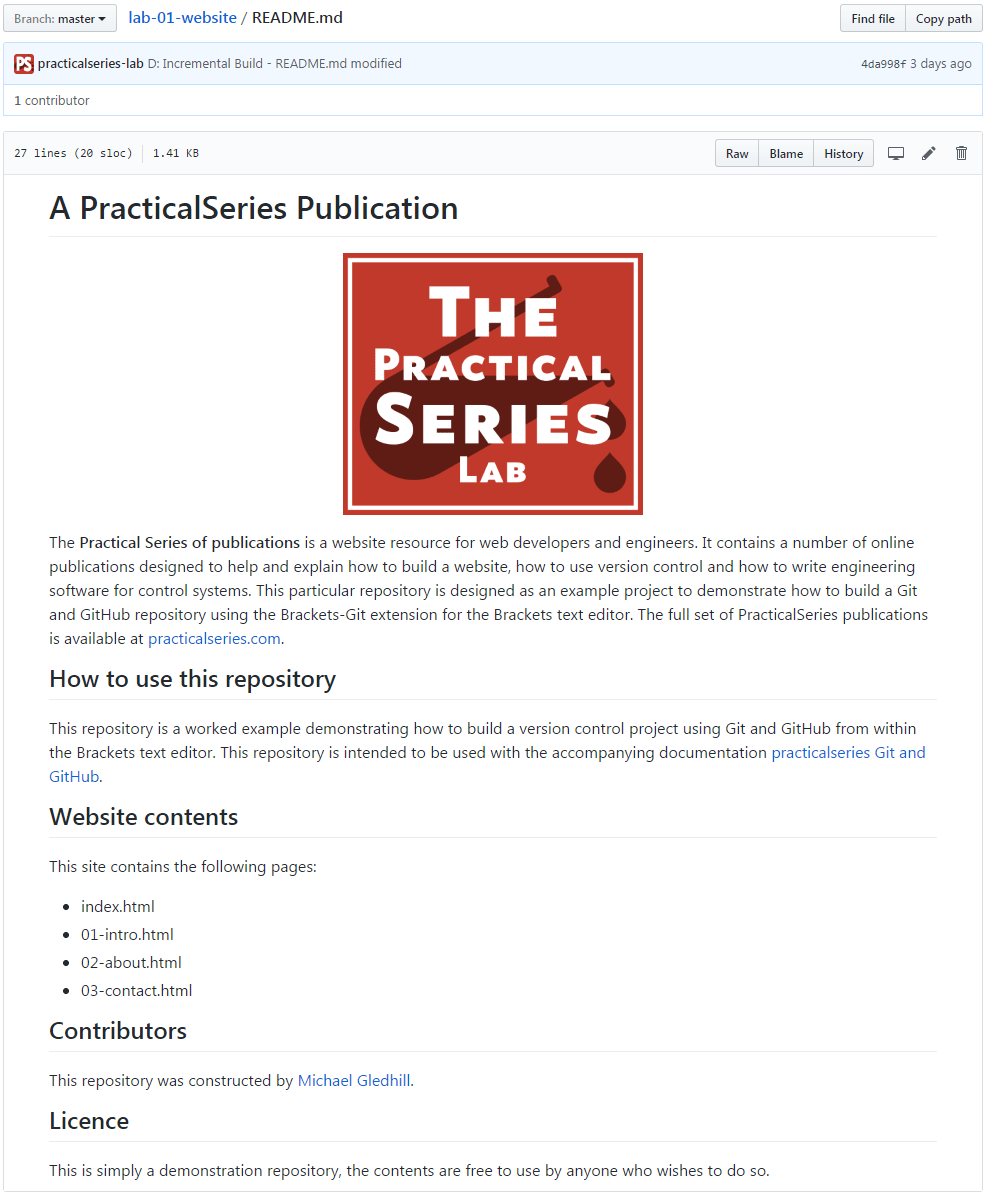The width and height of the screenshot is (990, 1194).
Task: Open the commit message link
Action: pyautogui.click(x=275, y=63)
